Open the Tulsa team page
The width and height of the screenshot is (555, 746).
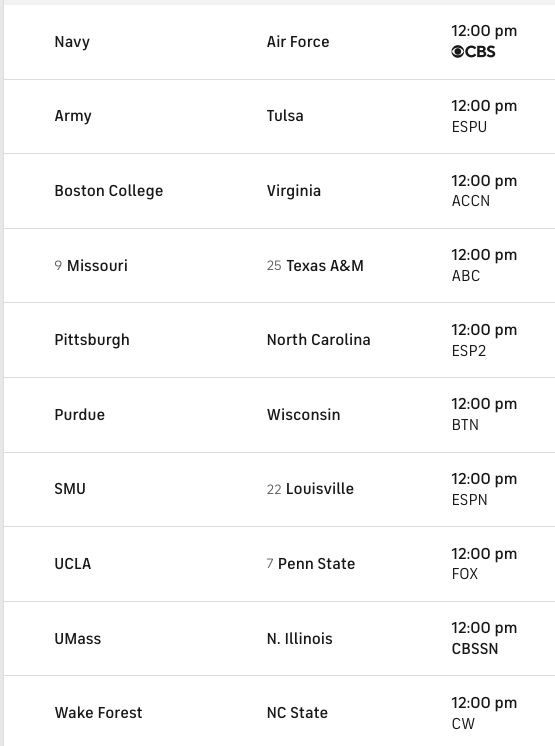tap(285, 116)
